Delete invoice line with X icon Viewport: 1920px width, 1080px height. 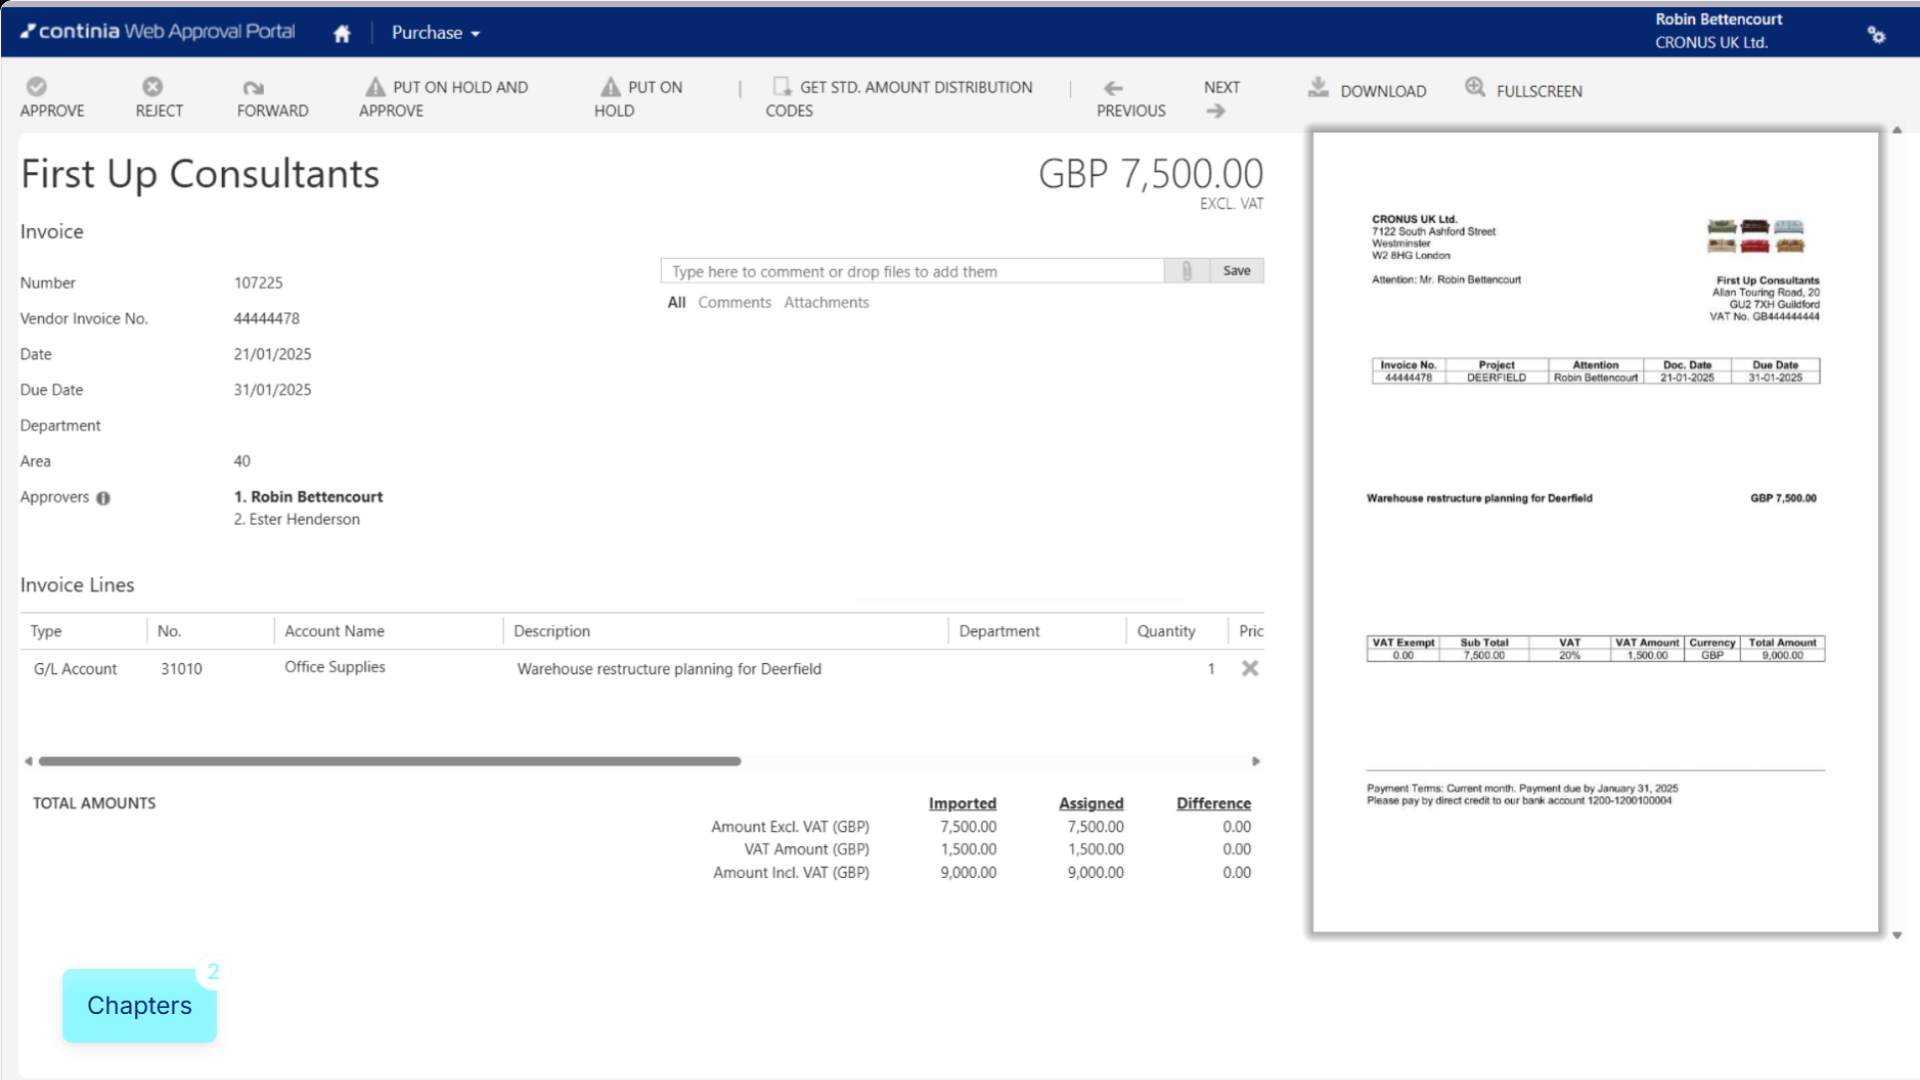[x=1250, y=668]
